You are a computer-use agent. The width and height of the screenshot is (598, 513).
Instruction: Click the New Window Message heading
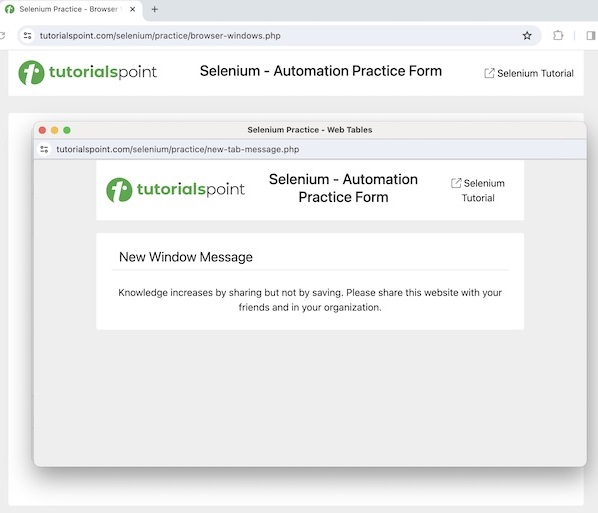point(186,257)
